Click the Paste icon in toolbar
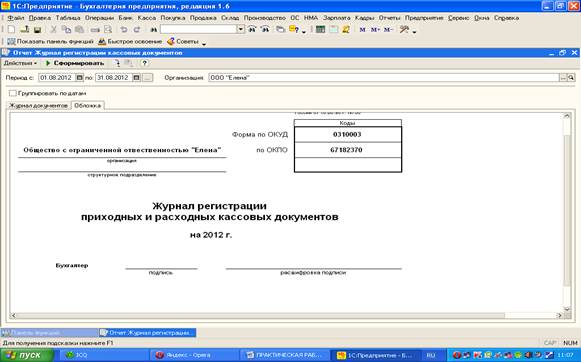 click(x=79, y=29)
